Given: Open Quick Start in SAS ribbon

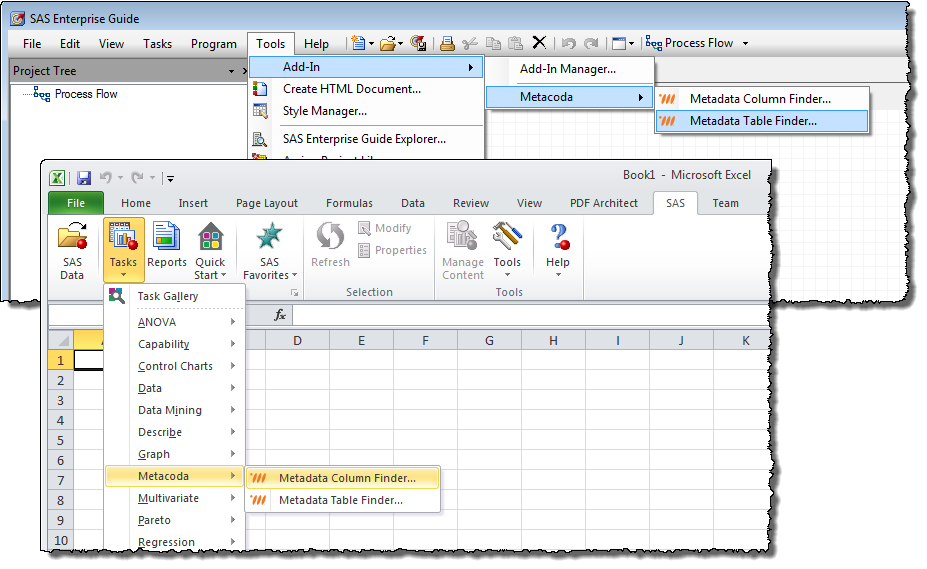Looking at the screenshot, I should 210,251.
